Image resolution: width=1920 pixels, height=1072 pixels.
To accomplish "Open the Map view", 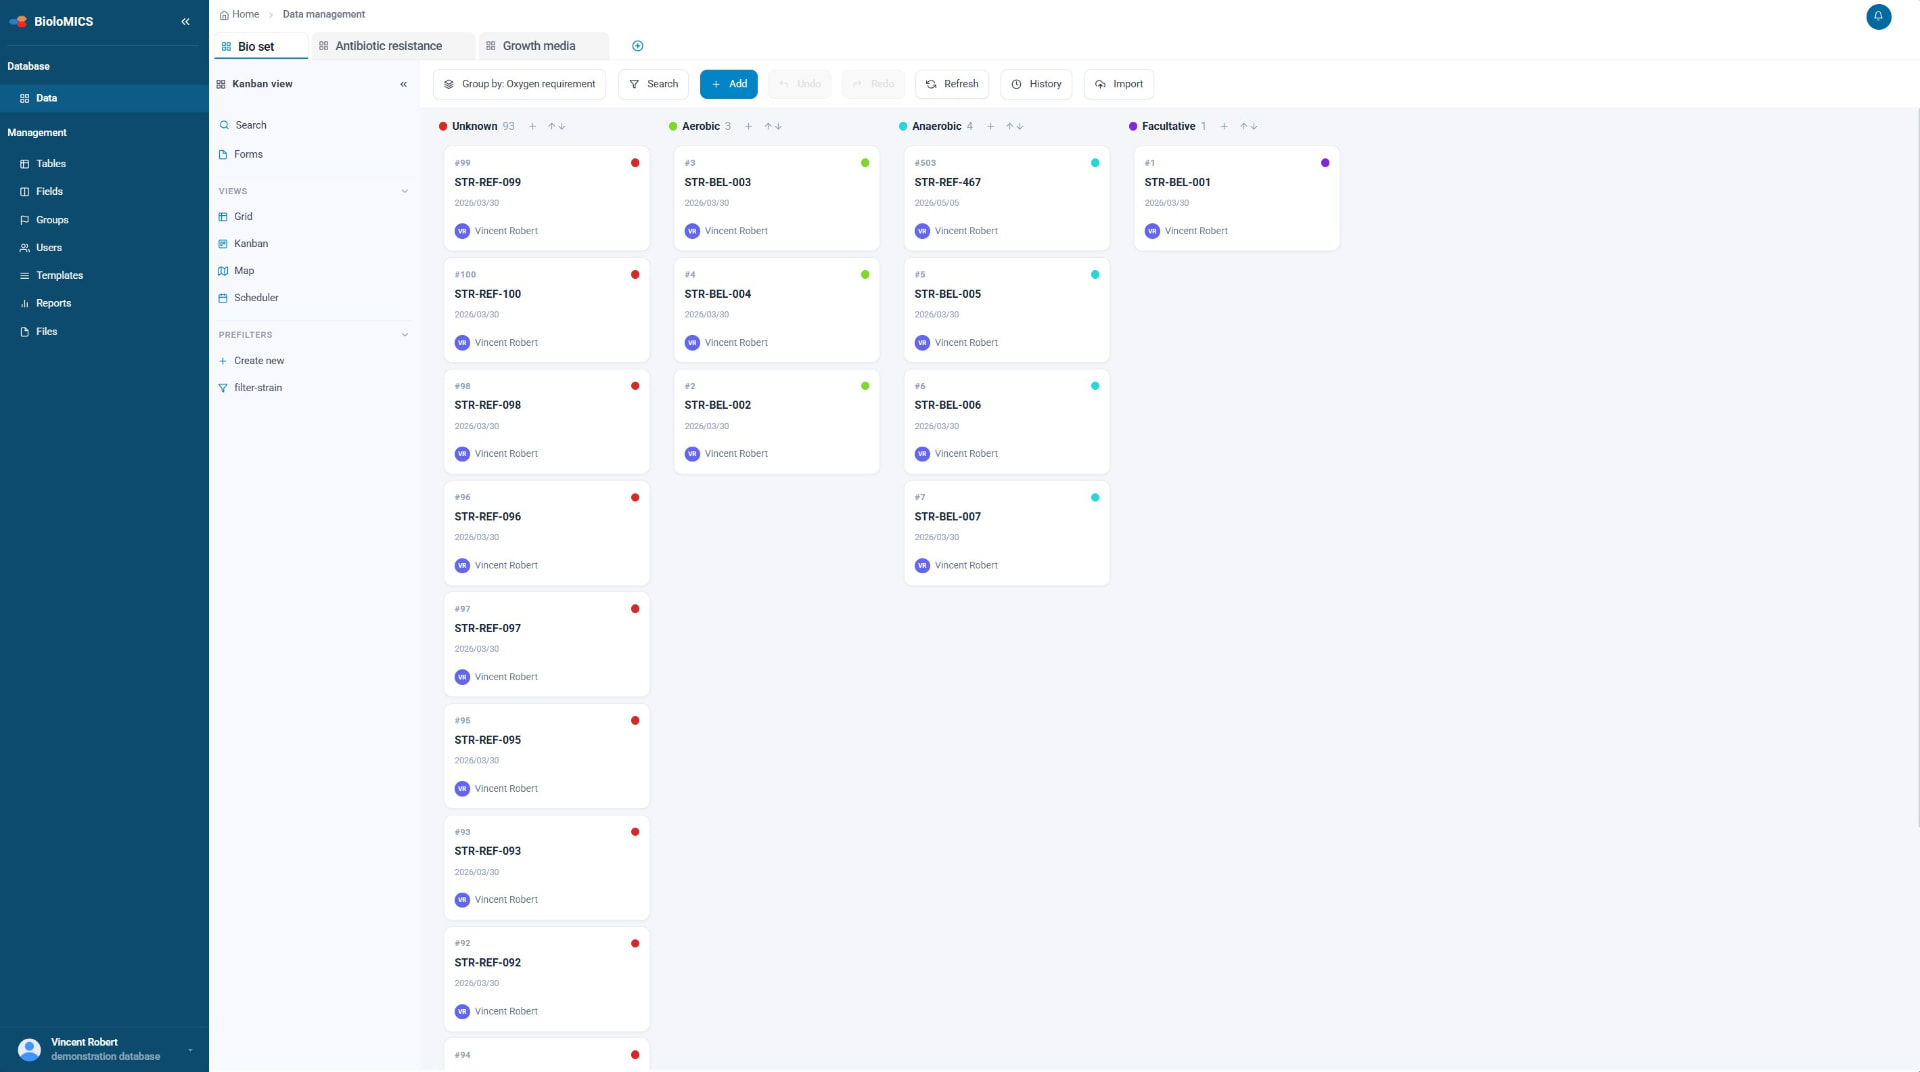I will pyautogui.click(x=243, y=271).
